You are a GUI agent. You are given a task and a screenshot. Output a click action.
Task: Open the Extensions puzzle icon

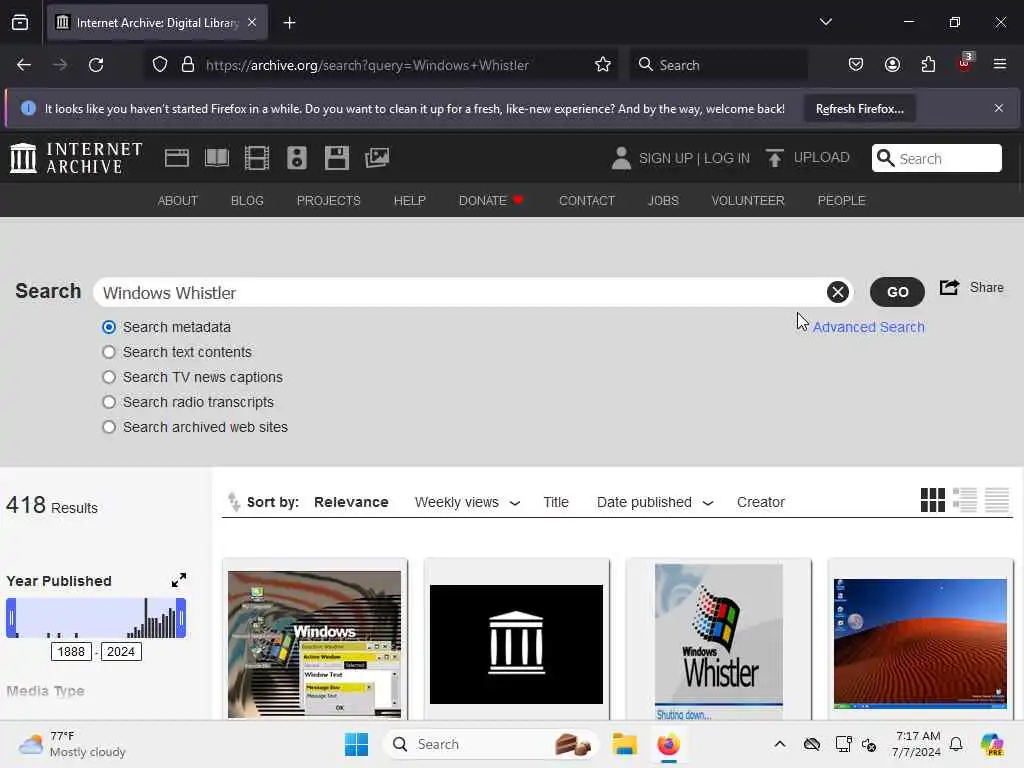click(x=928, y=65)
